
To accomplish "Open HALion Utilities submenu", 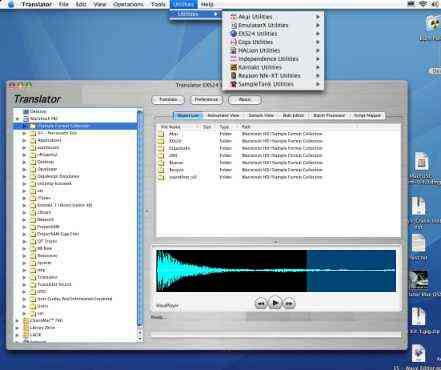I will tap(273, 50).
